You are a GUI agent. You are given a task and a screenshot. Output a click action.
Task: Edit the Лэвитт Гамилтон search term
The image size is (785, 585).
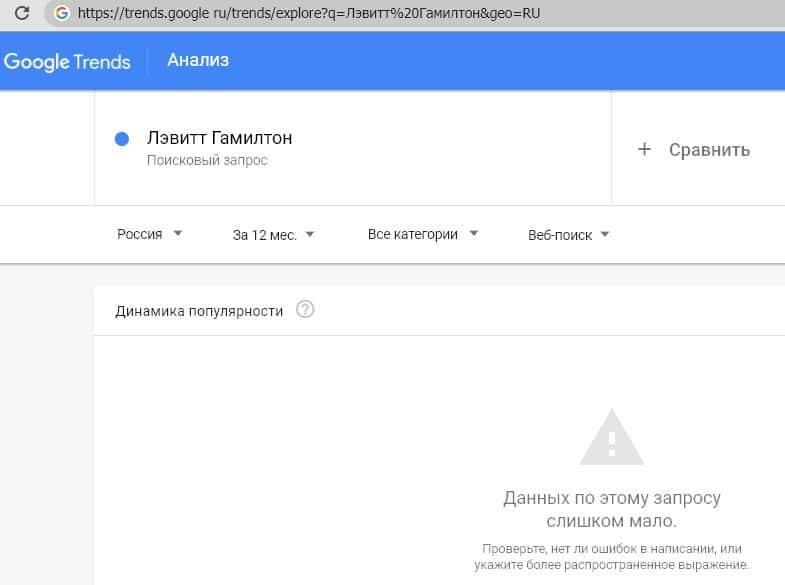[219, 138]
